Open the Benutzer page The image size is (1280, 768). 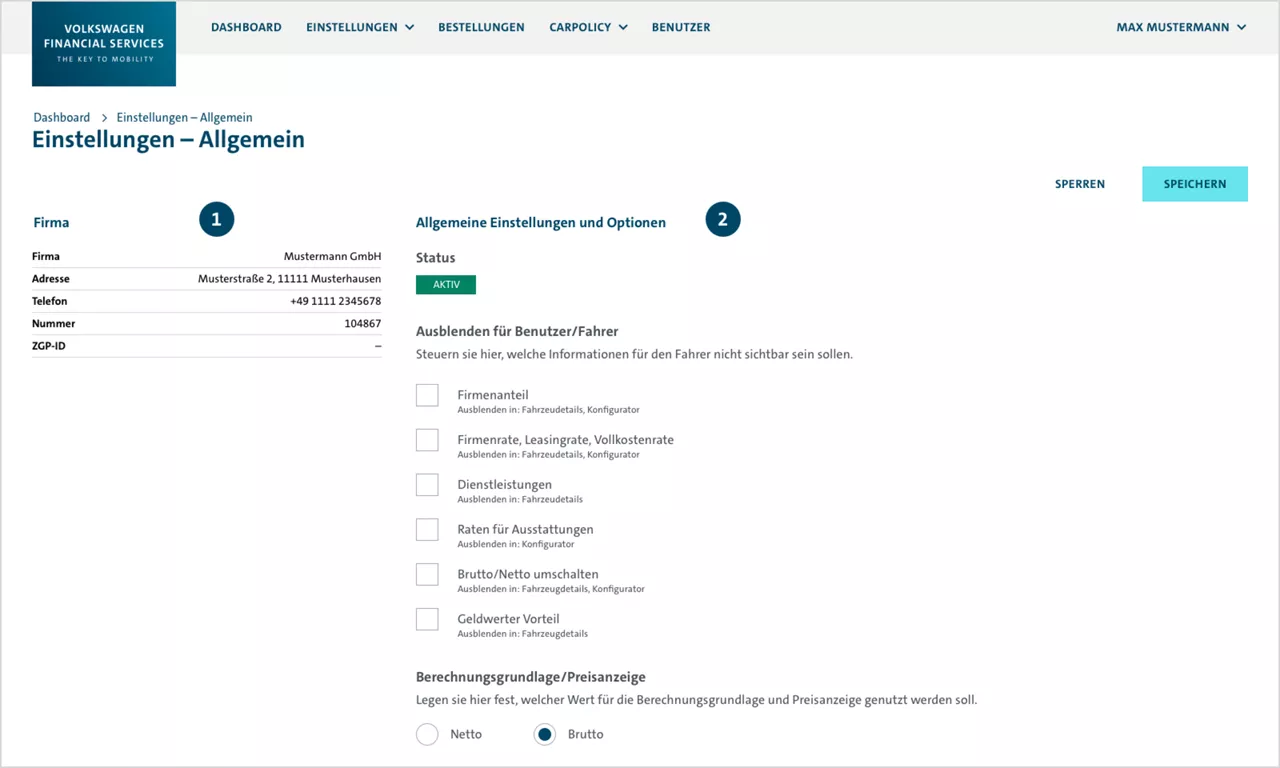click(x=681, y=27)
